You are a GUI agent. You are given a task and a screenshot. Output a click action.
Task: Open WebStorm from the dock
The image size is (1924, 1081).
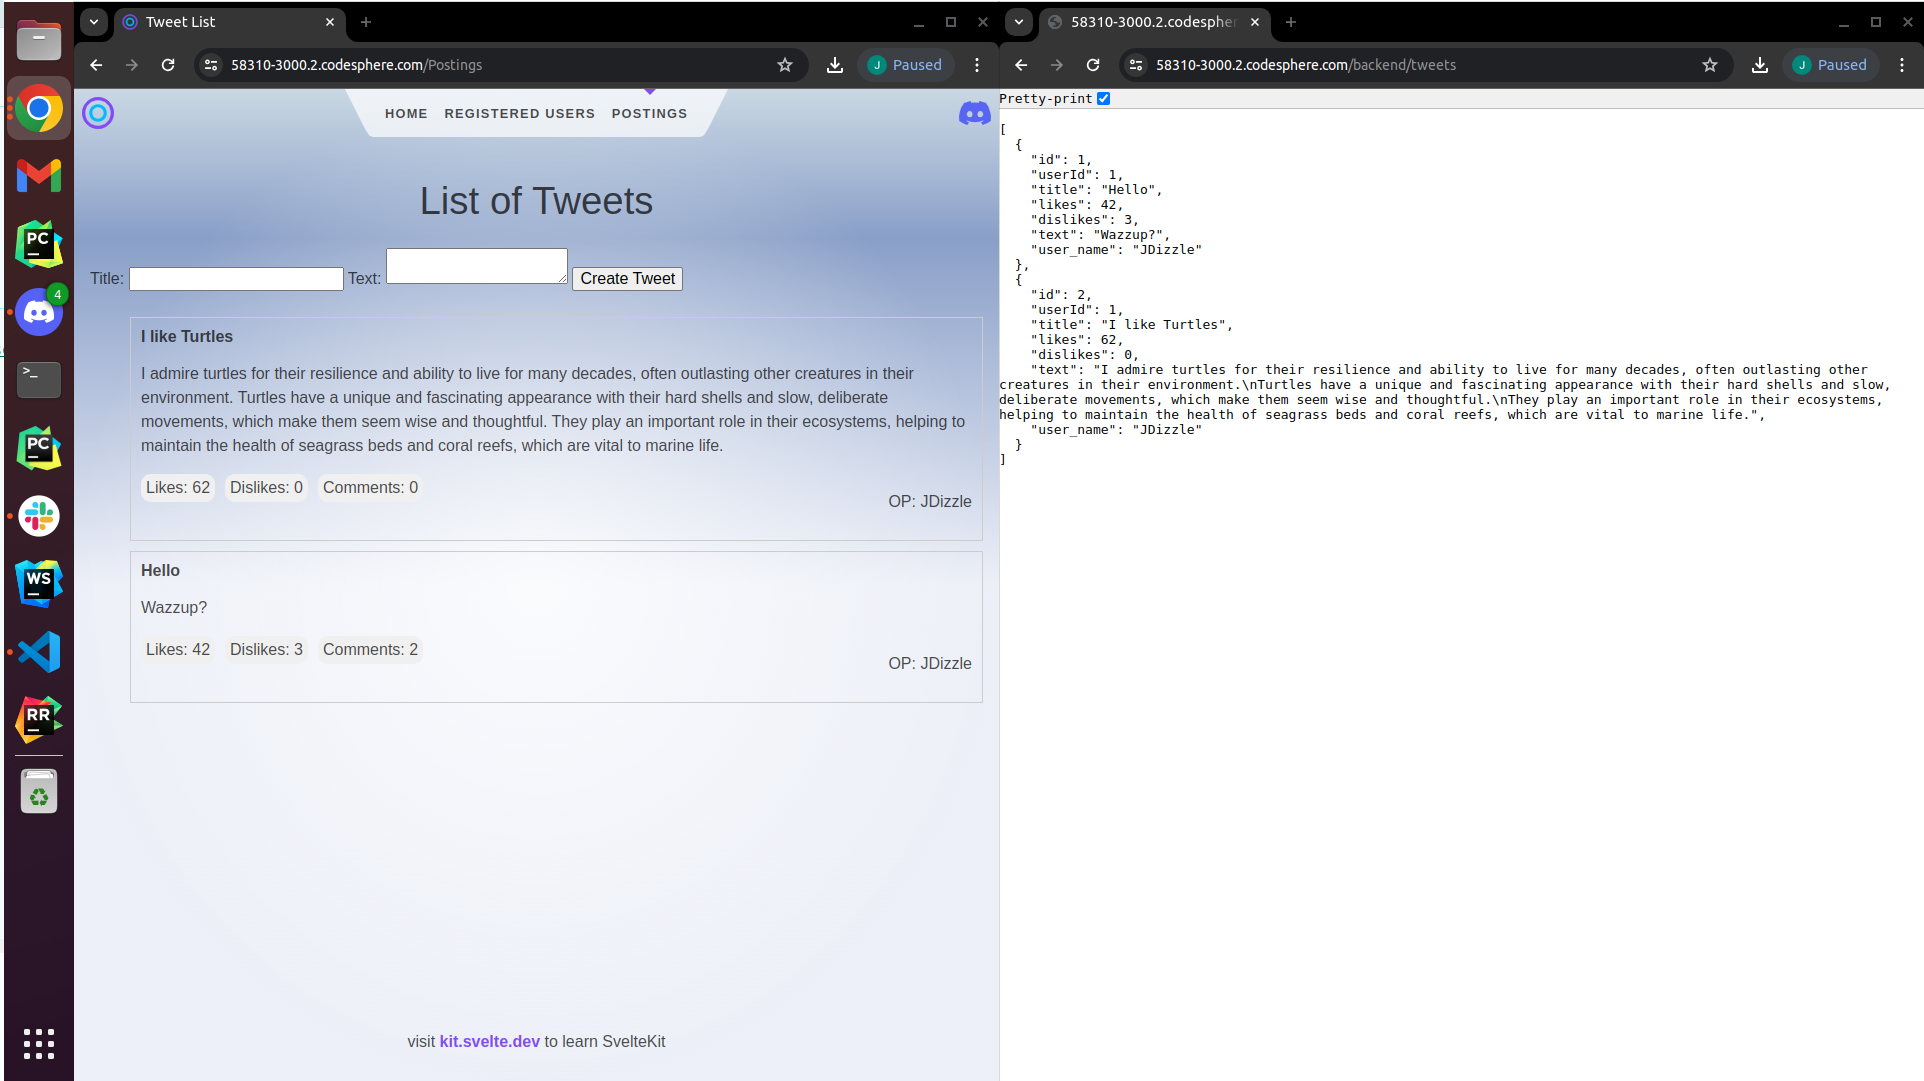point(38,583)
